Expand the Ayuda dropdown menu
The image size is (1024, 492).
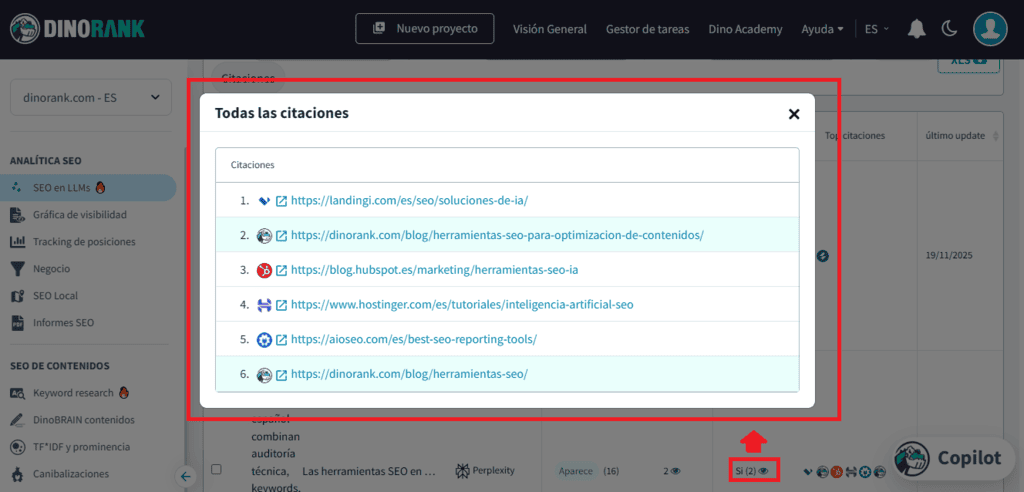pos(822,29)
